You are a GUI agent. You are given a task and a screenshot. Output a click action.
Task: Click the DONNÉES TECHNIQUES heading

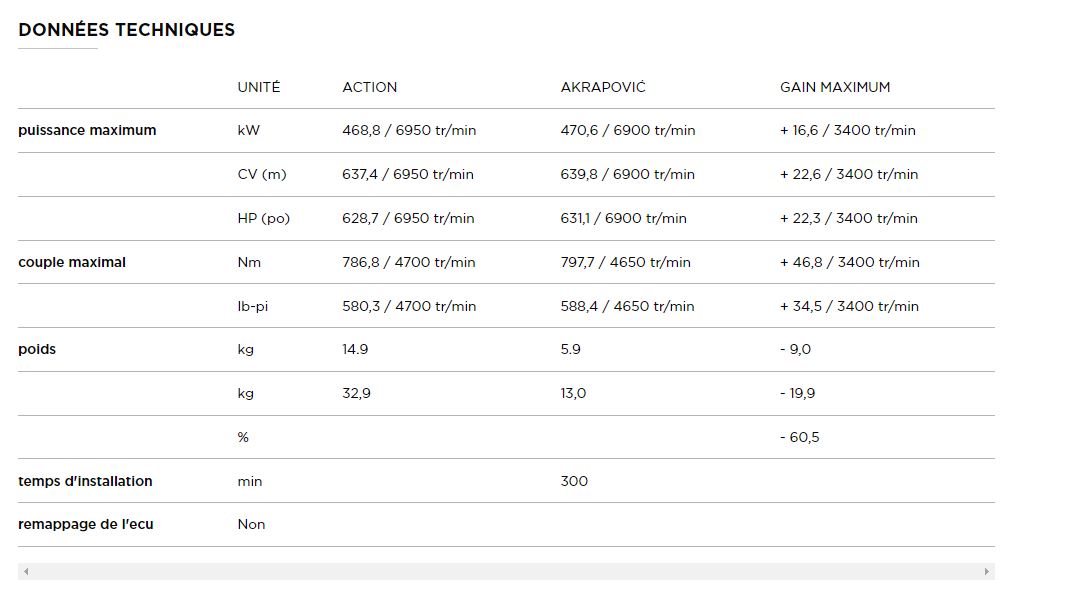click(x=126, y=30)
